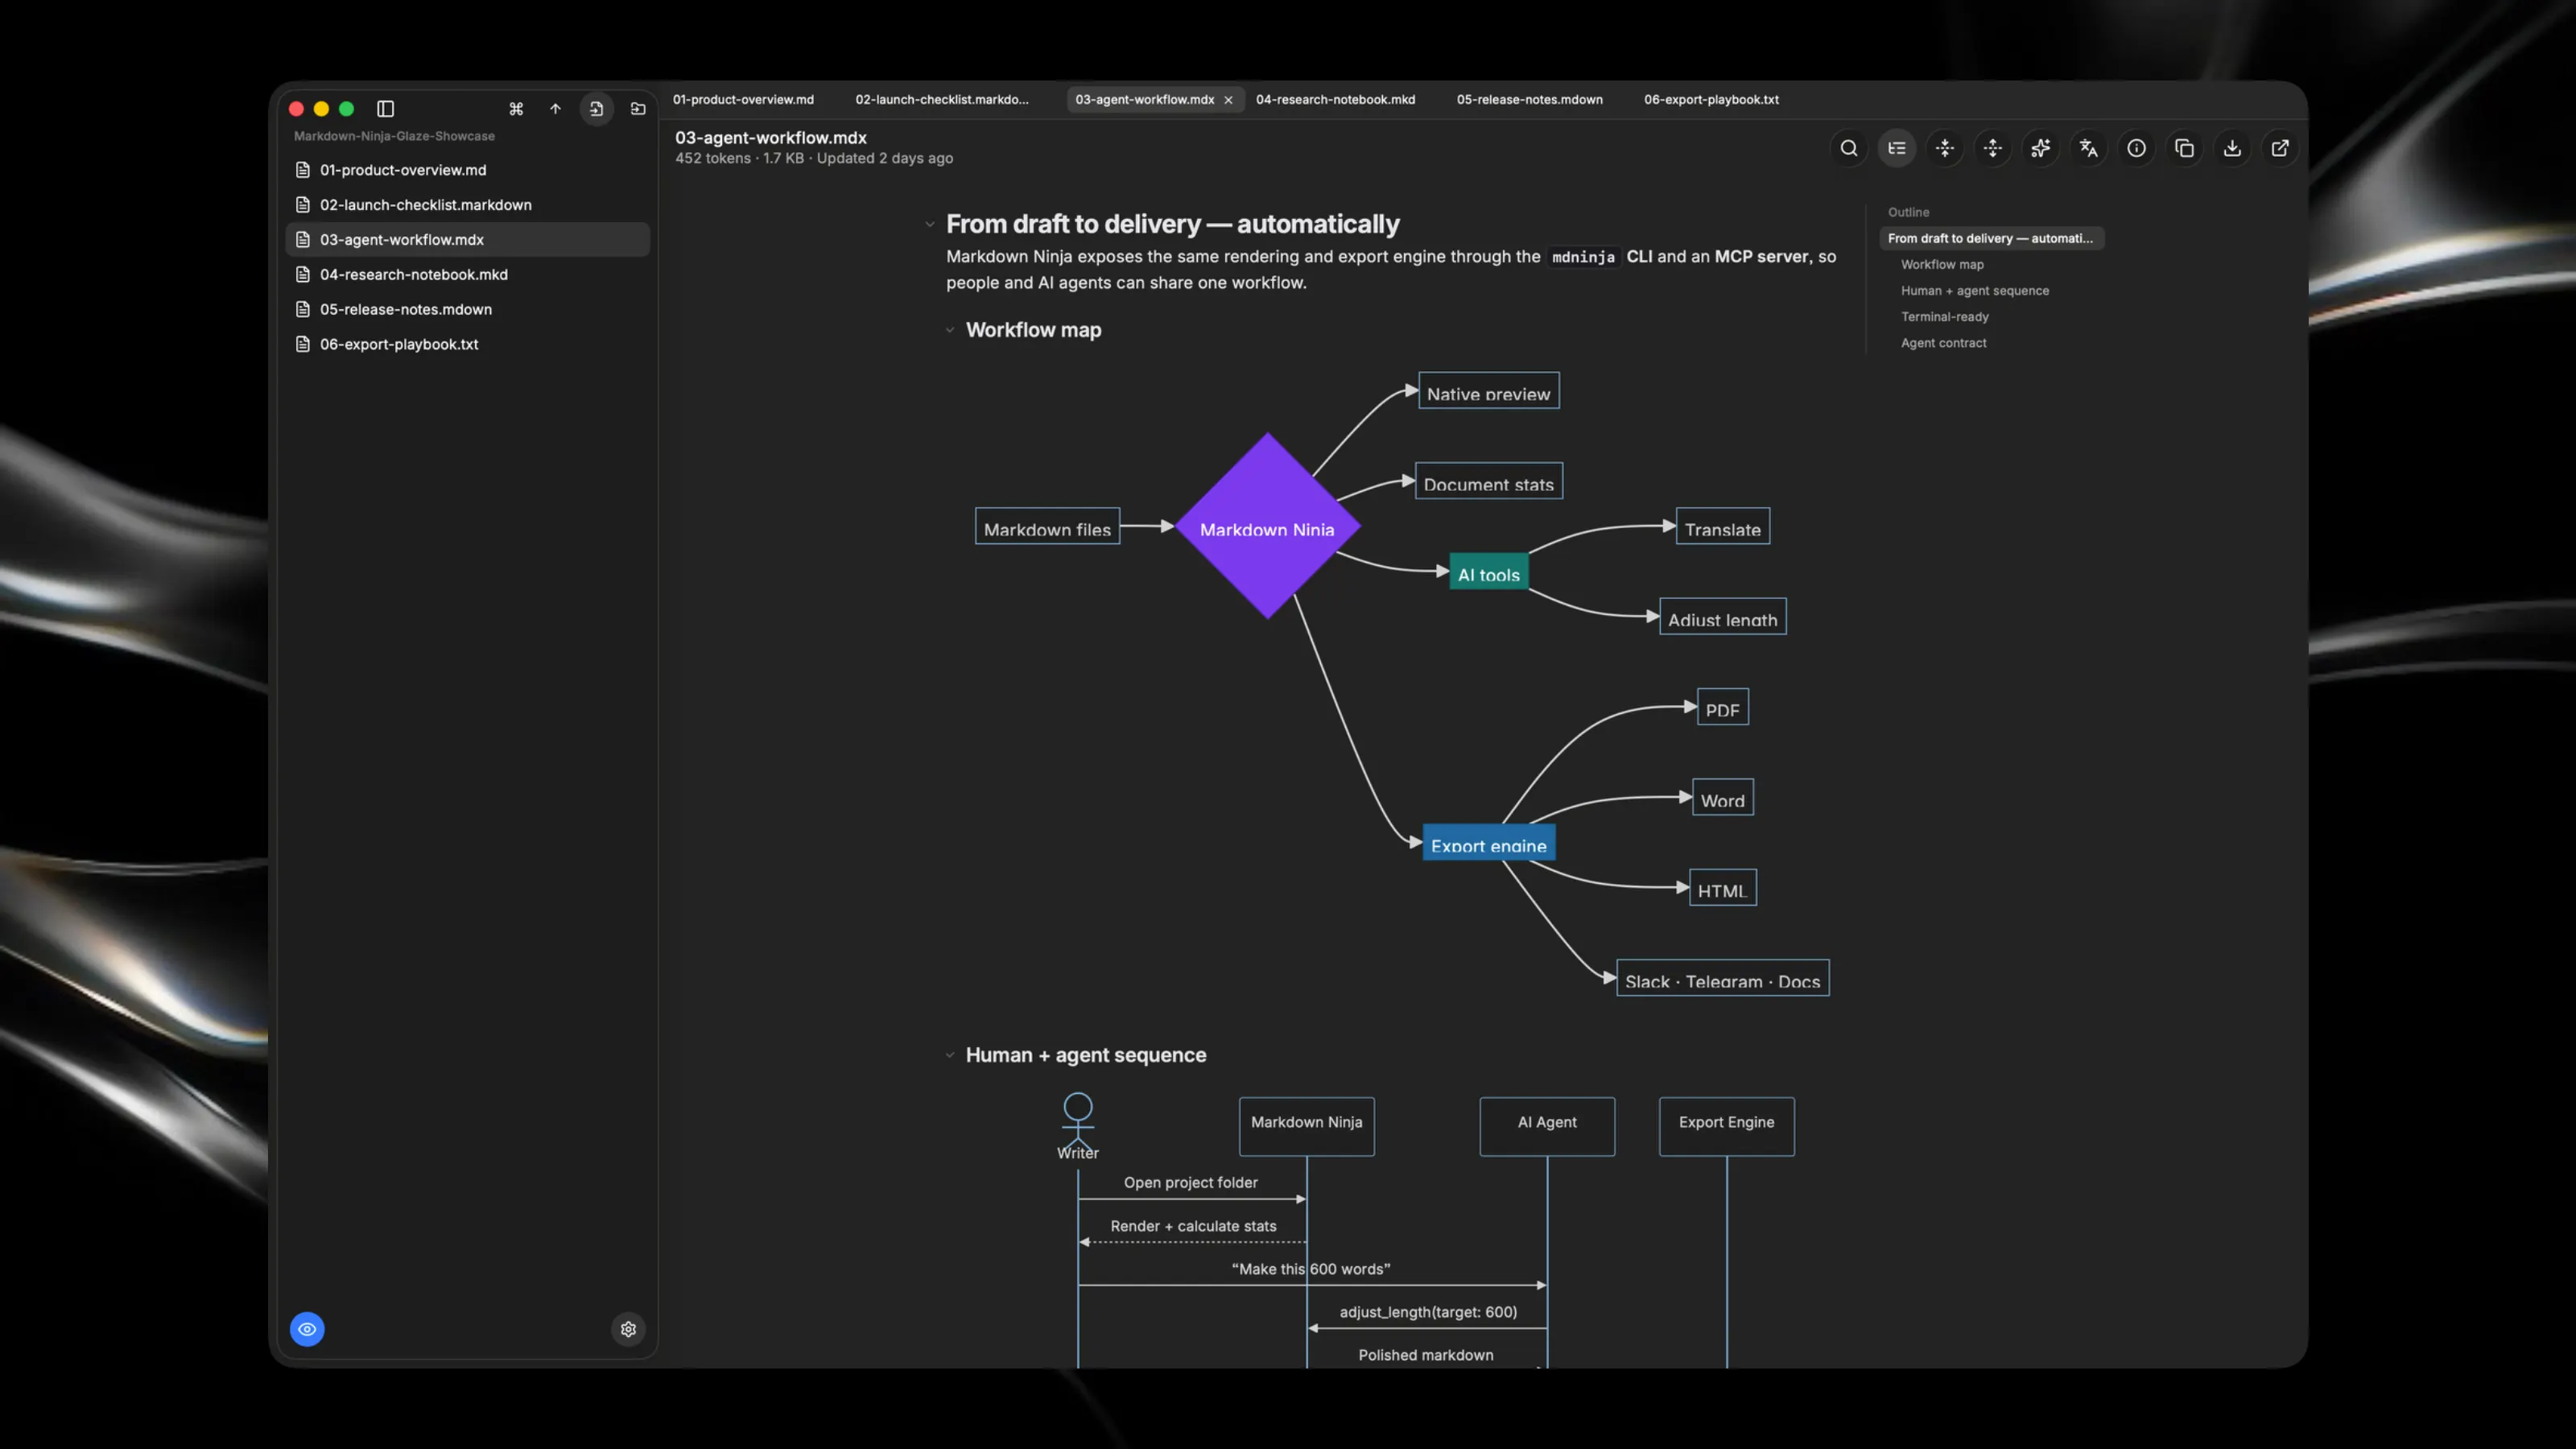Click the Translate diagram node

(1722, 527)
